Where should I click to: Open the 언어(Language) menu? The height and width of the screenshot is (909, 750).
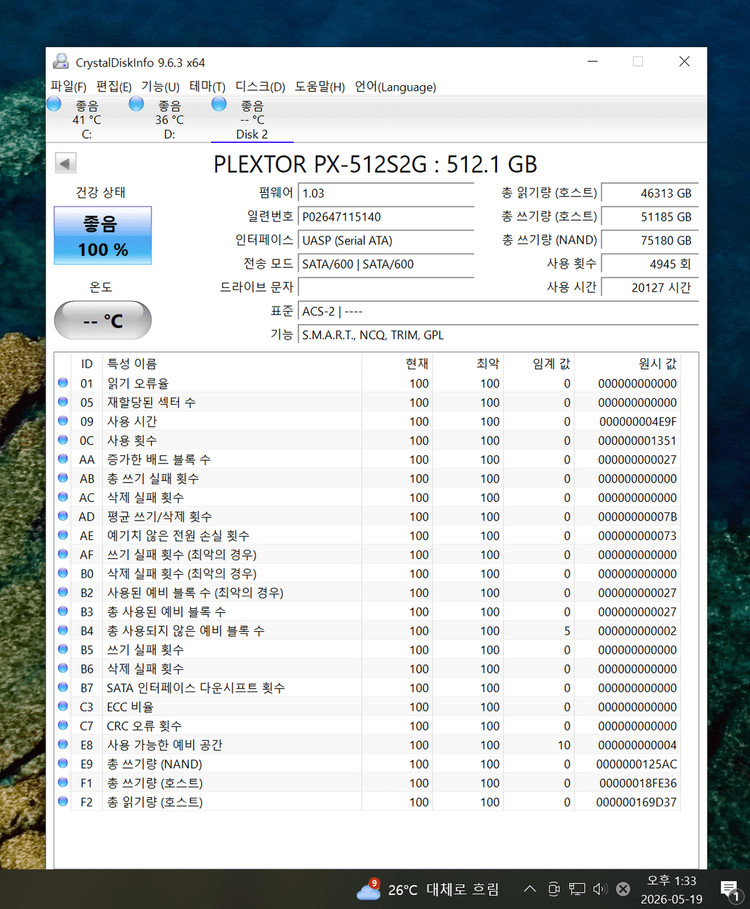(395, 86)
